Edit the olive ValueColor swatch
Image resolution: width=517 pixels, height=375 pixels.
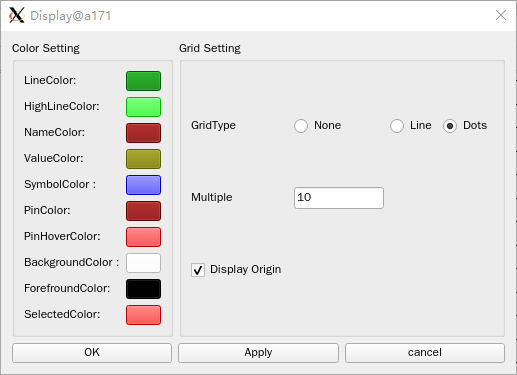[x=143, y=159]
